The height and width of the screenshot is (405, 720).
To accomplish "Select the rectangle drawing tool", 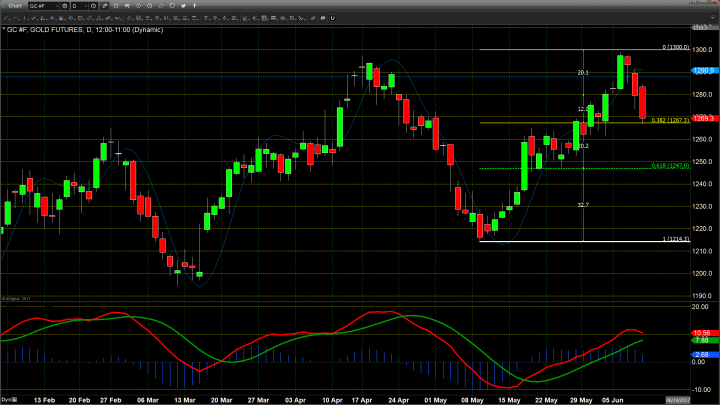I will pos(80,18).
